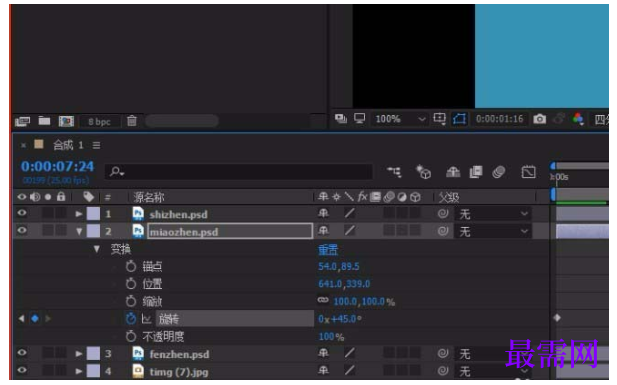Hide the fenzhen.psd layer
The image size is (617, 385).
[x=22, y=353]
